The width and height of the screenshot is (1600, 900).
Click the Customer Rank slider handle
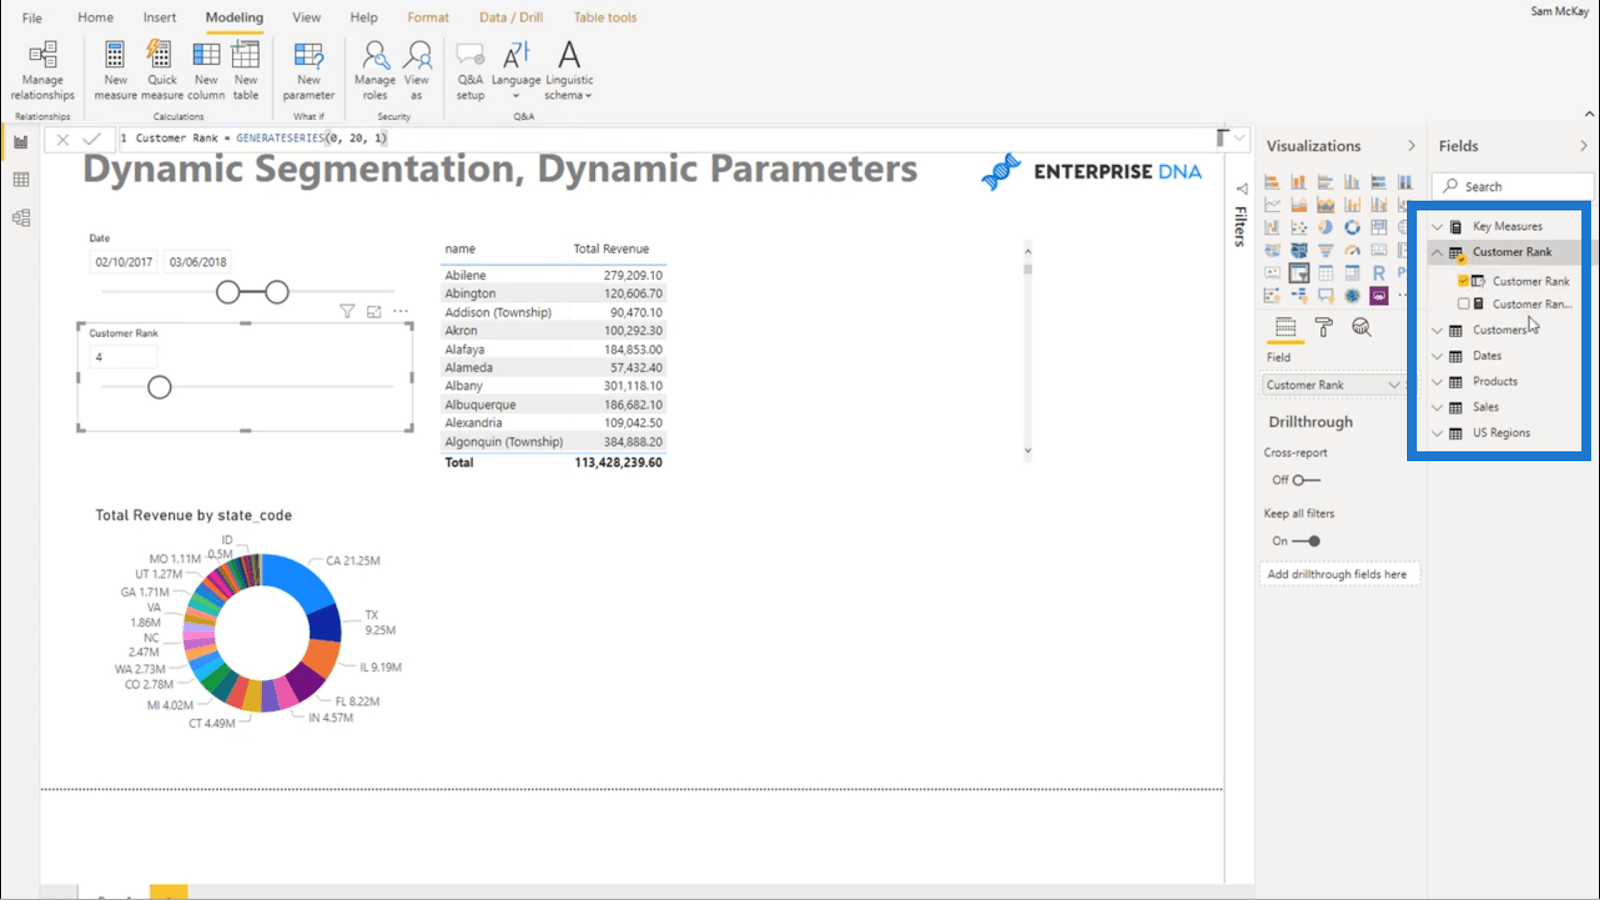point(159,387)
